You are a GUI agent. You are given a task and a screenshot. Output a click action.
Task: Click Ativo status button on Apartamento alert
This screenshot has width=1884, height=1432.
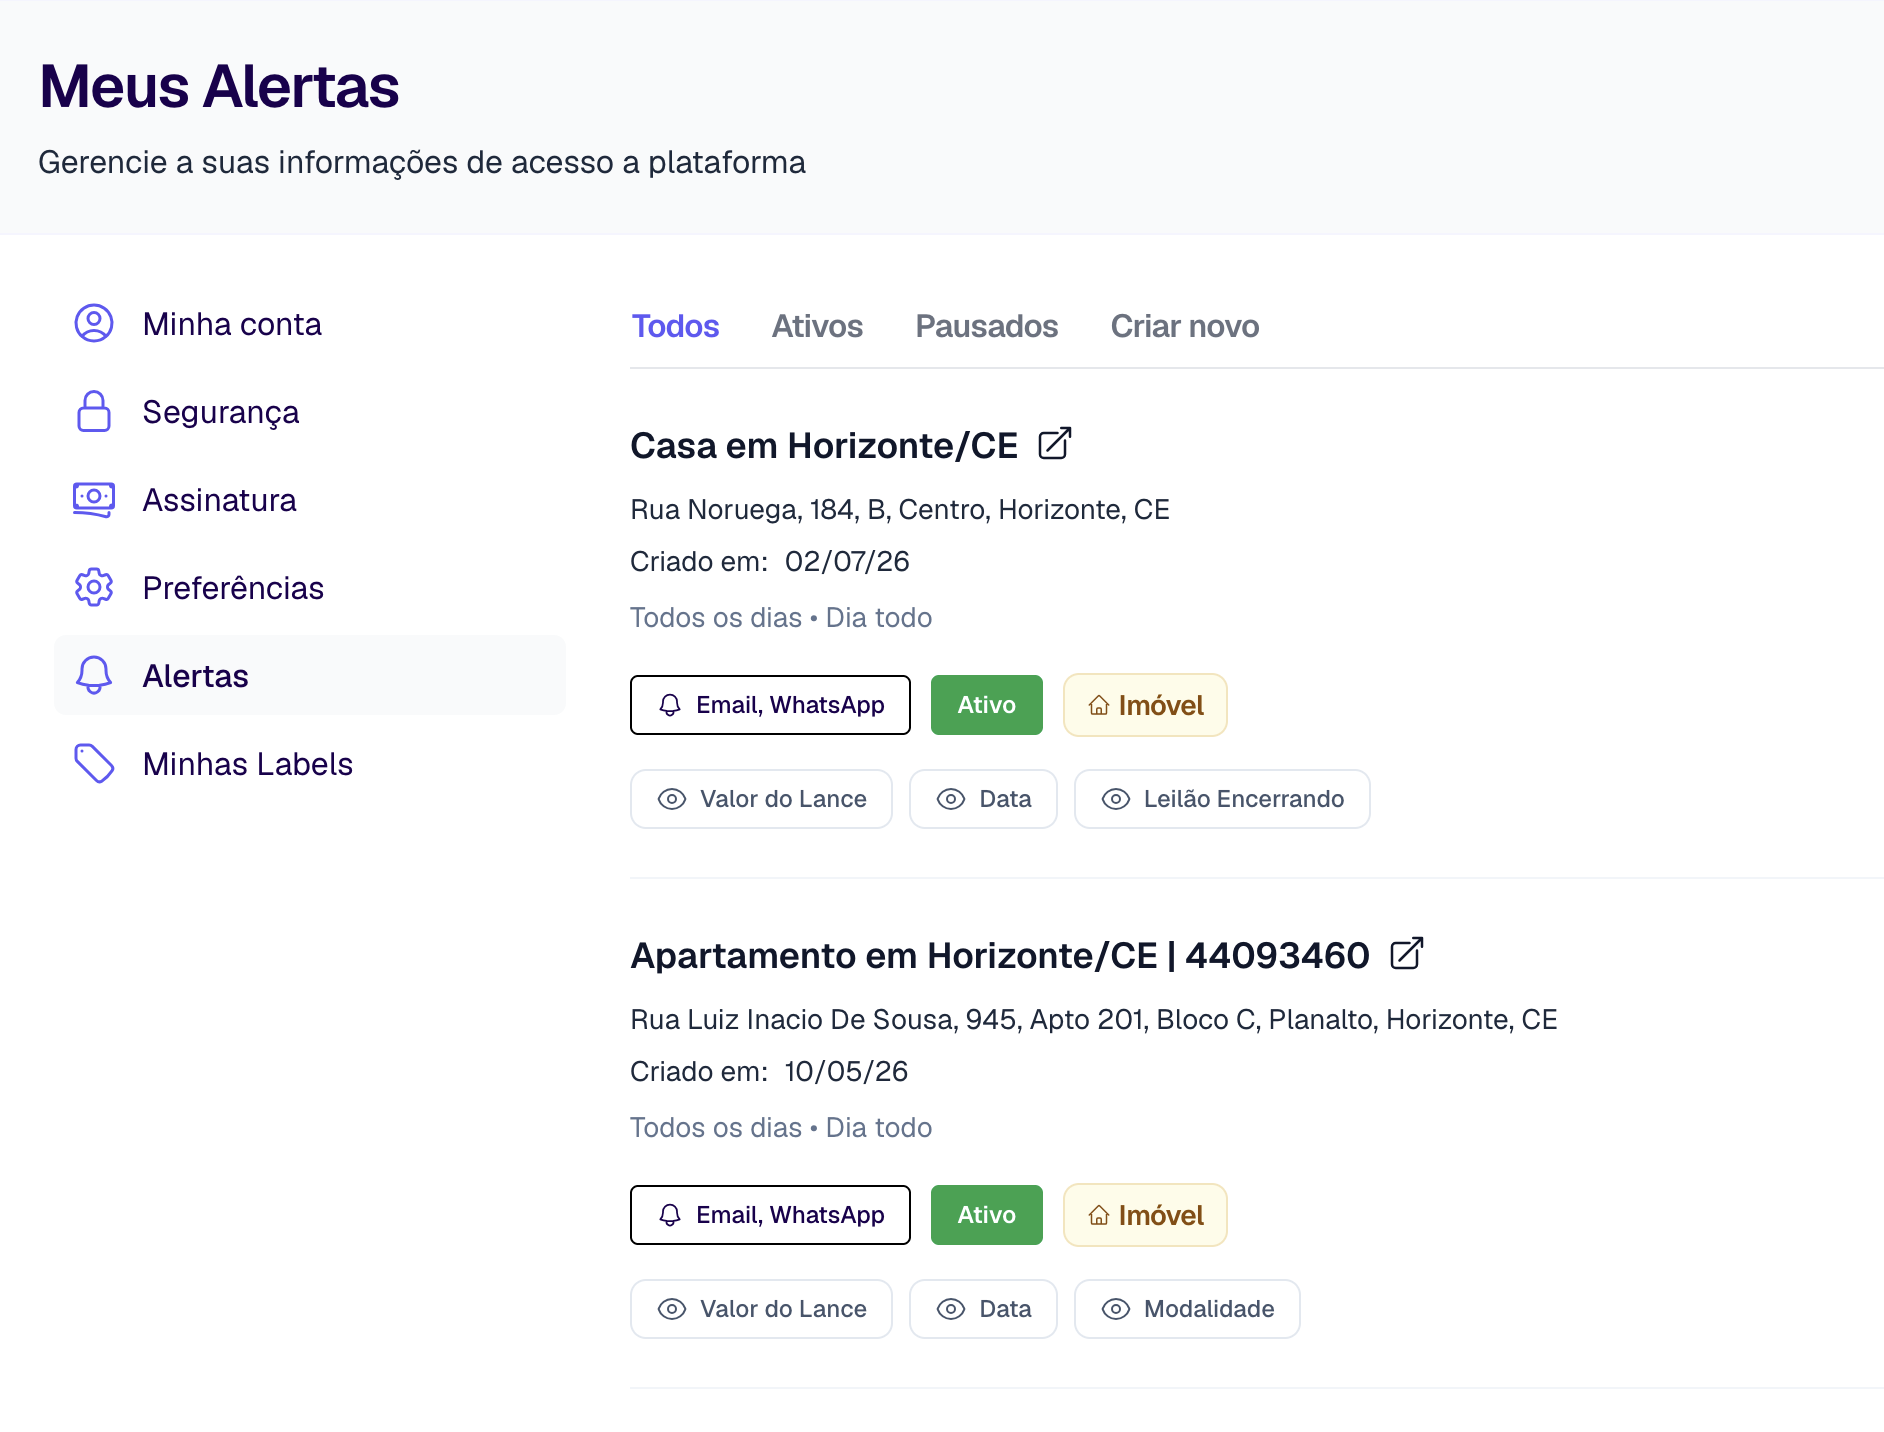pos(987,1215)
